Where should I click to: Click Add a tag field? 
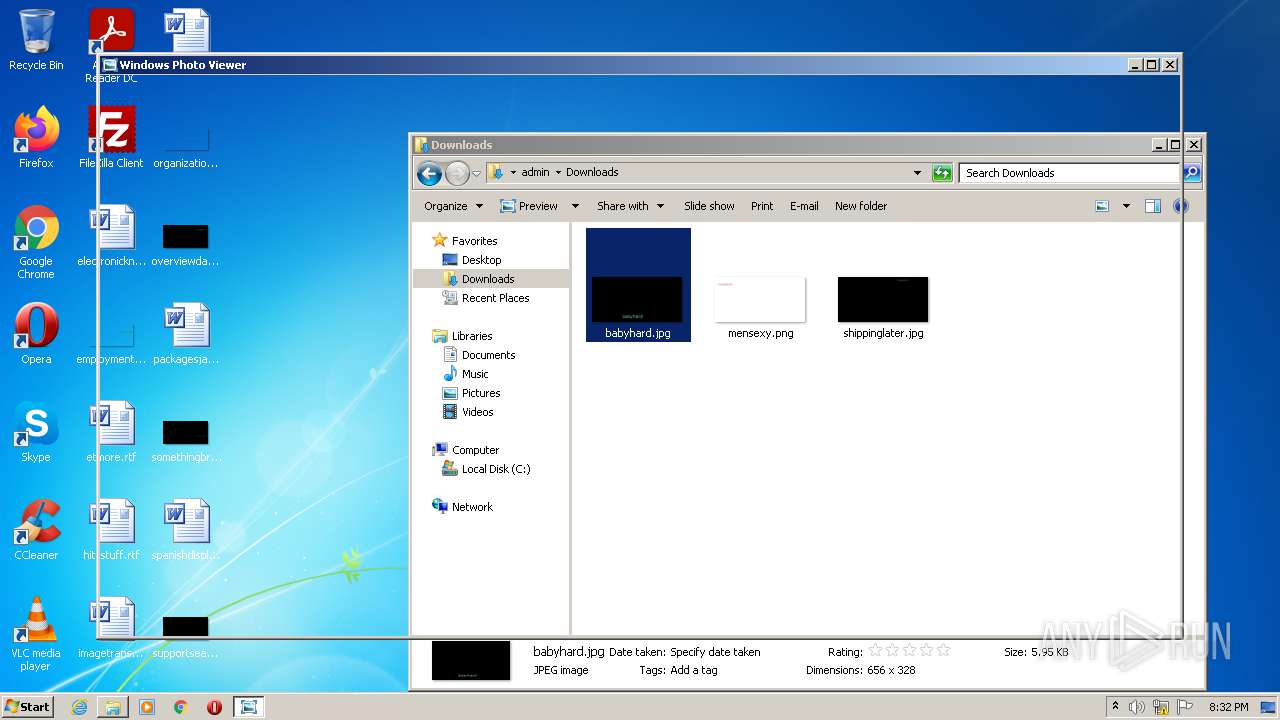click(x=693, y=670)
